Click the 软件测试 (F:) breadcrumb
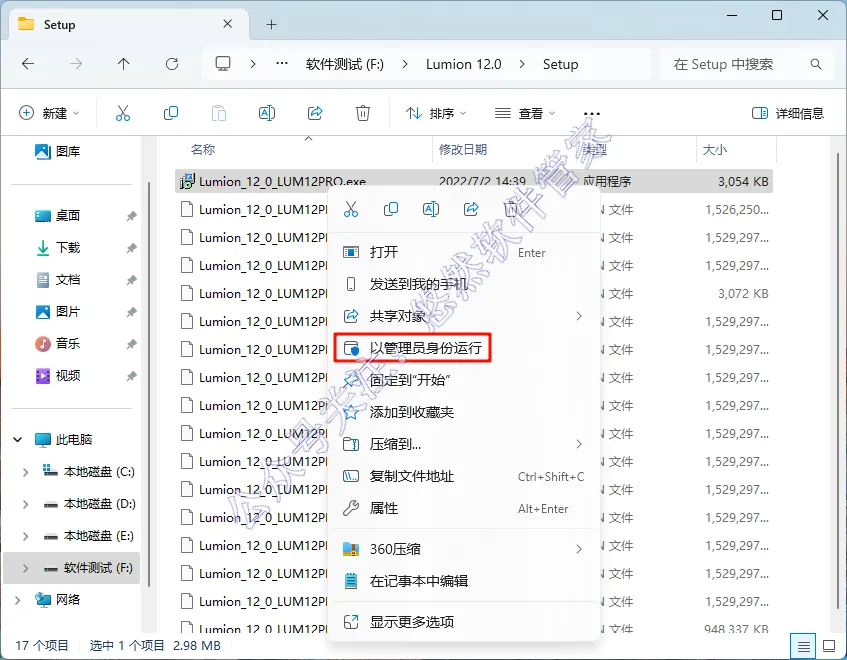 point(345,64)
